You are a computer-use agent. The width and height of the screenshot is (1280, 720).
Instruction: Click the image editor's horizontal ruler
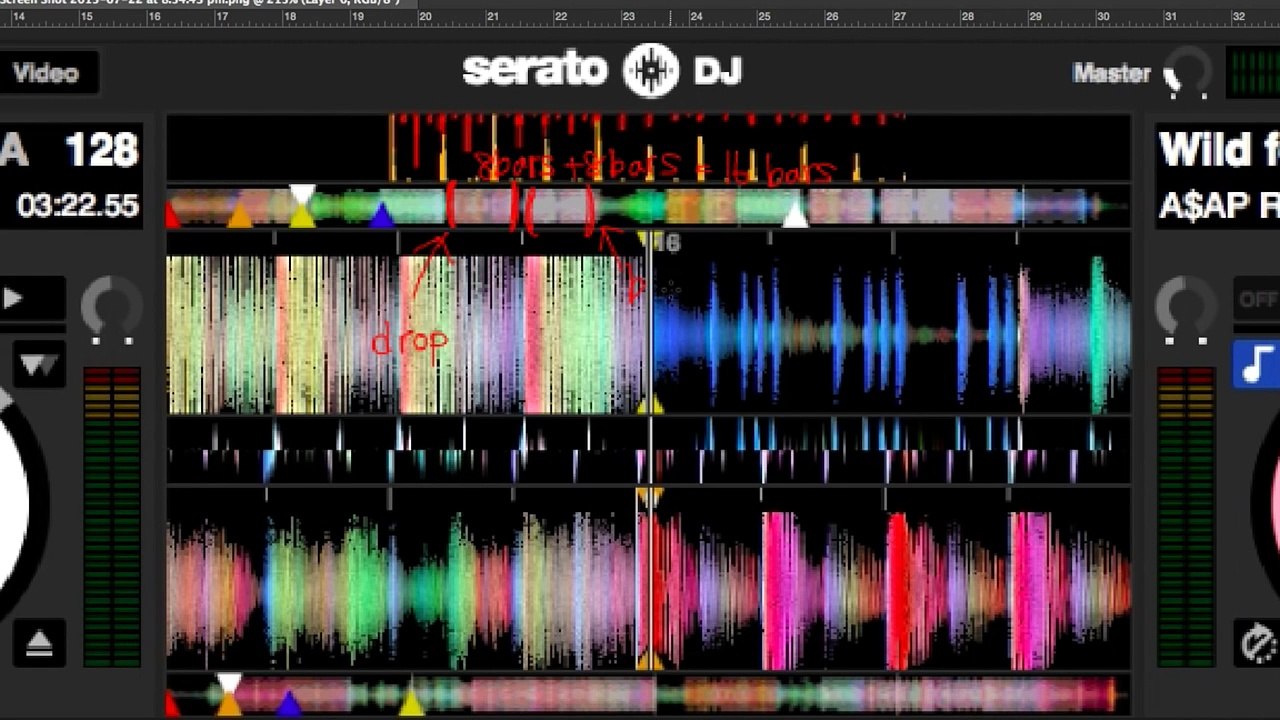coord(640,18)
